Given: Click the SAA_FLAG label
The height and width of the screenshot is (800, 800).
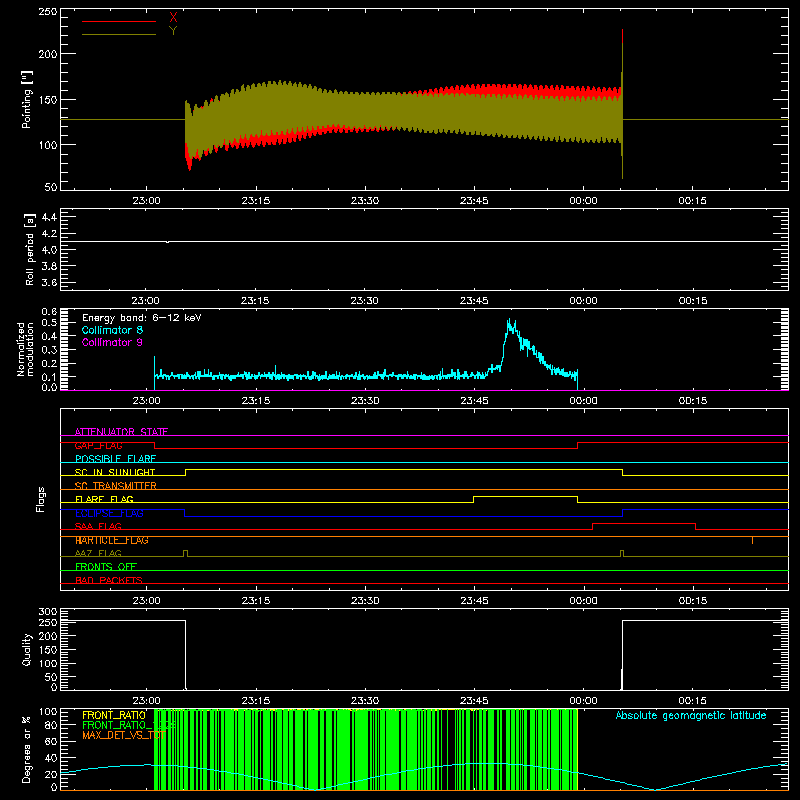Looking at the screenshot, I should tap(98, 526).
